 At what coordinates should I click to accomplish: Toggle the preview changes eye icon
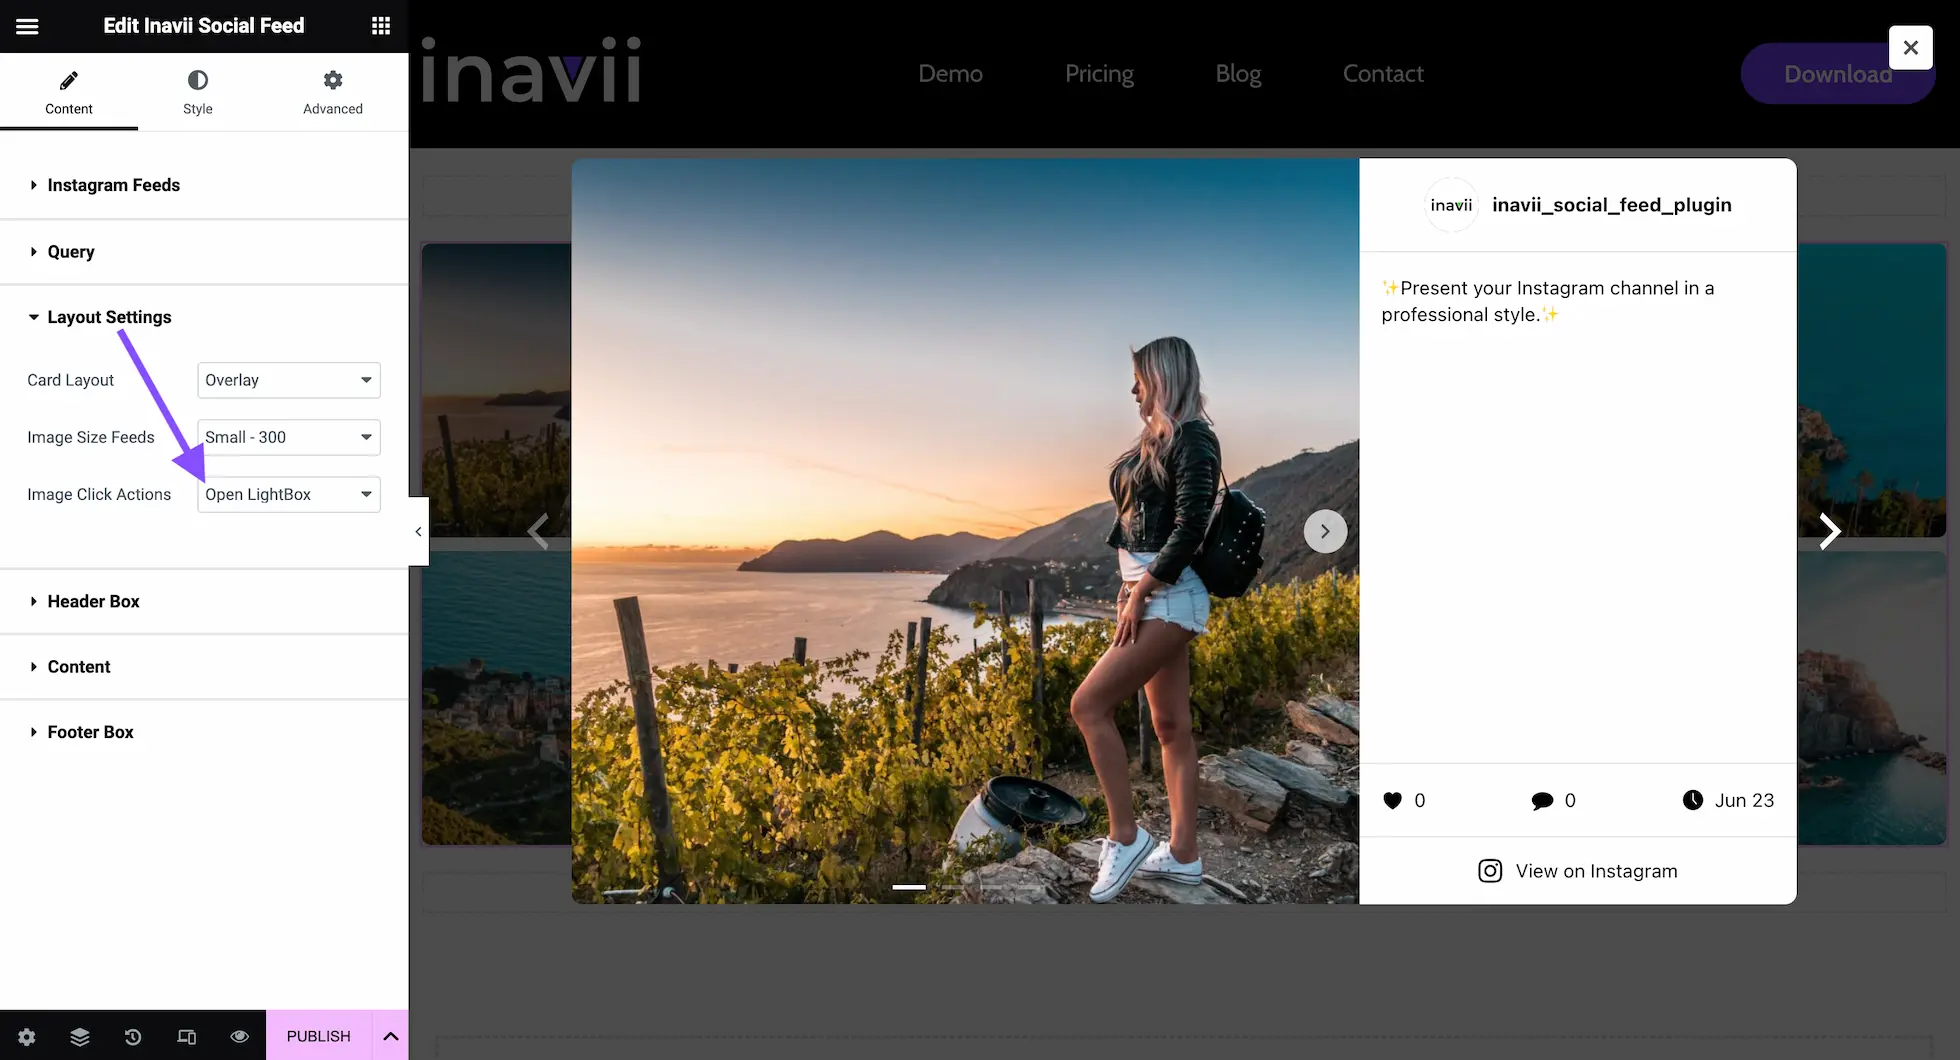coord(239,1037)
